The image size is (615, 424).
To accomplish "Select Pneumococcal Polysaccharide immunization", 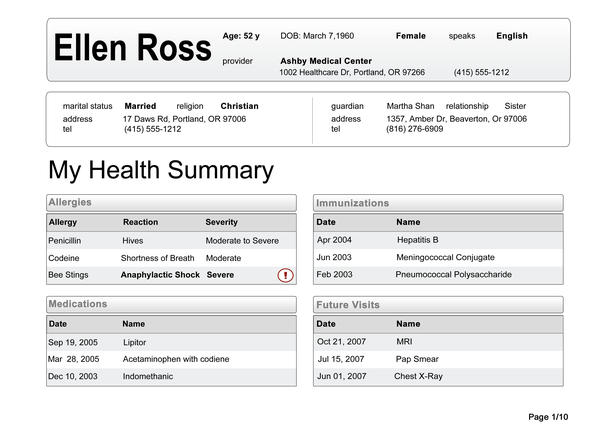I will (453, 275).
